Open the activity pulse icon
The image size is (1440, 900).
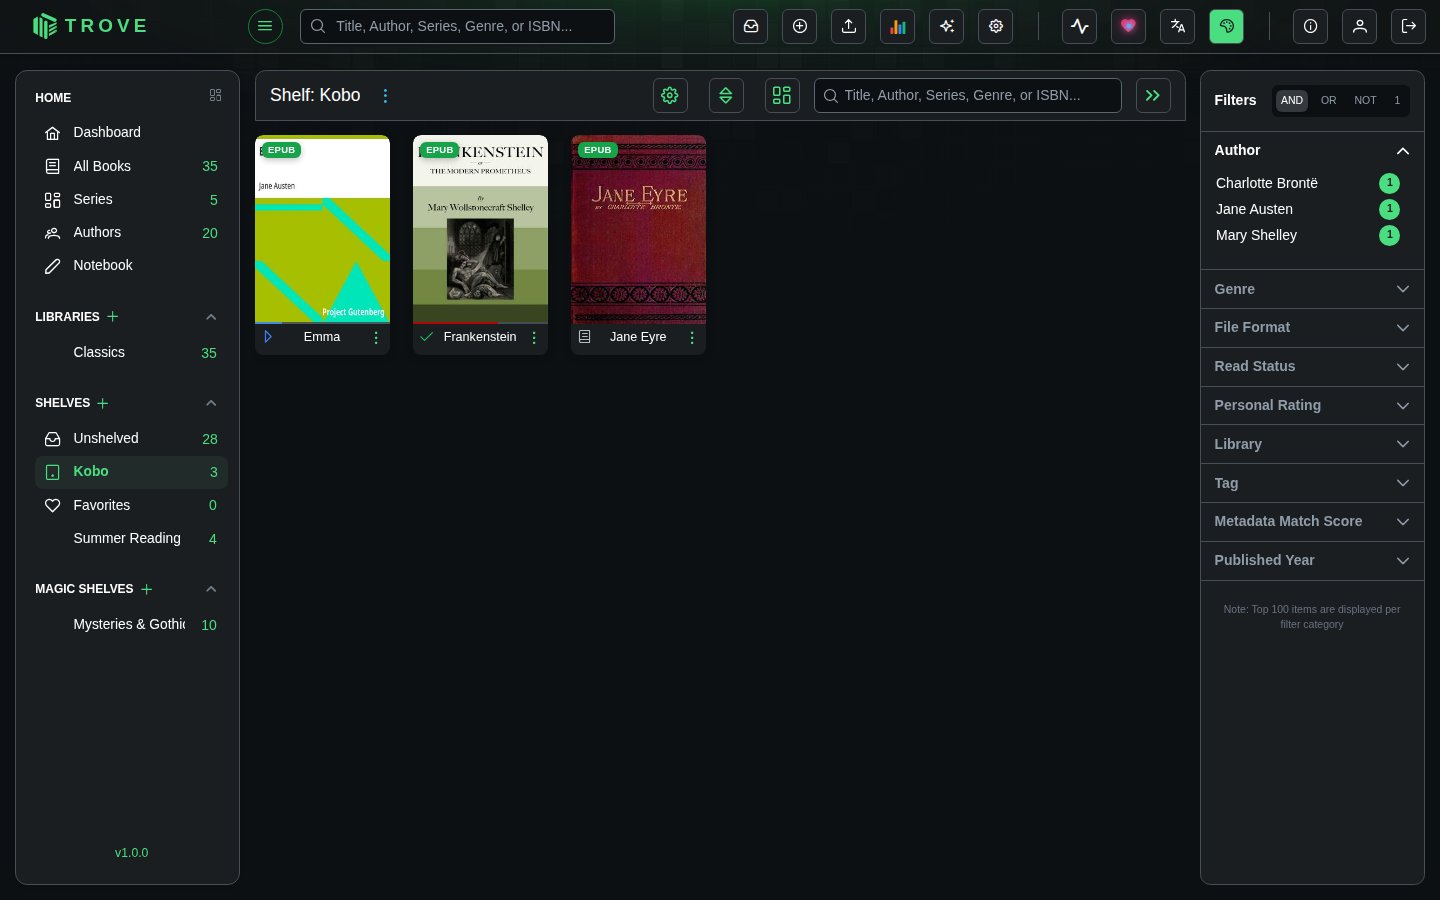[x=1079, y=27]
